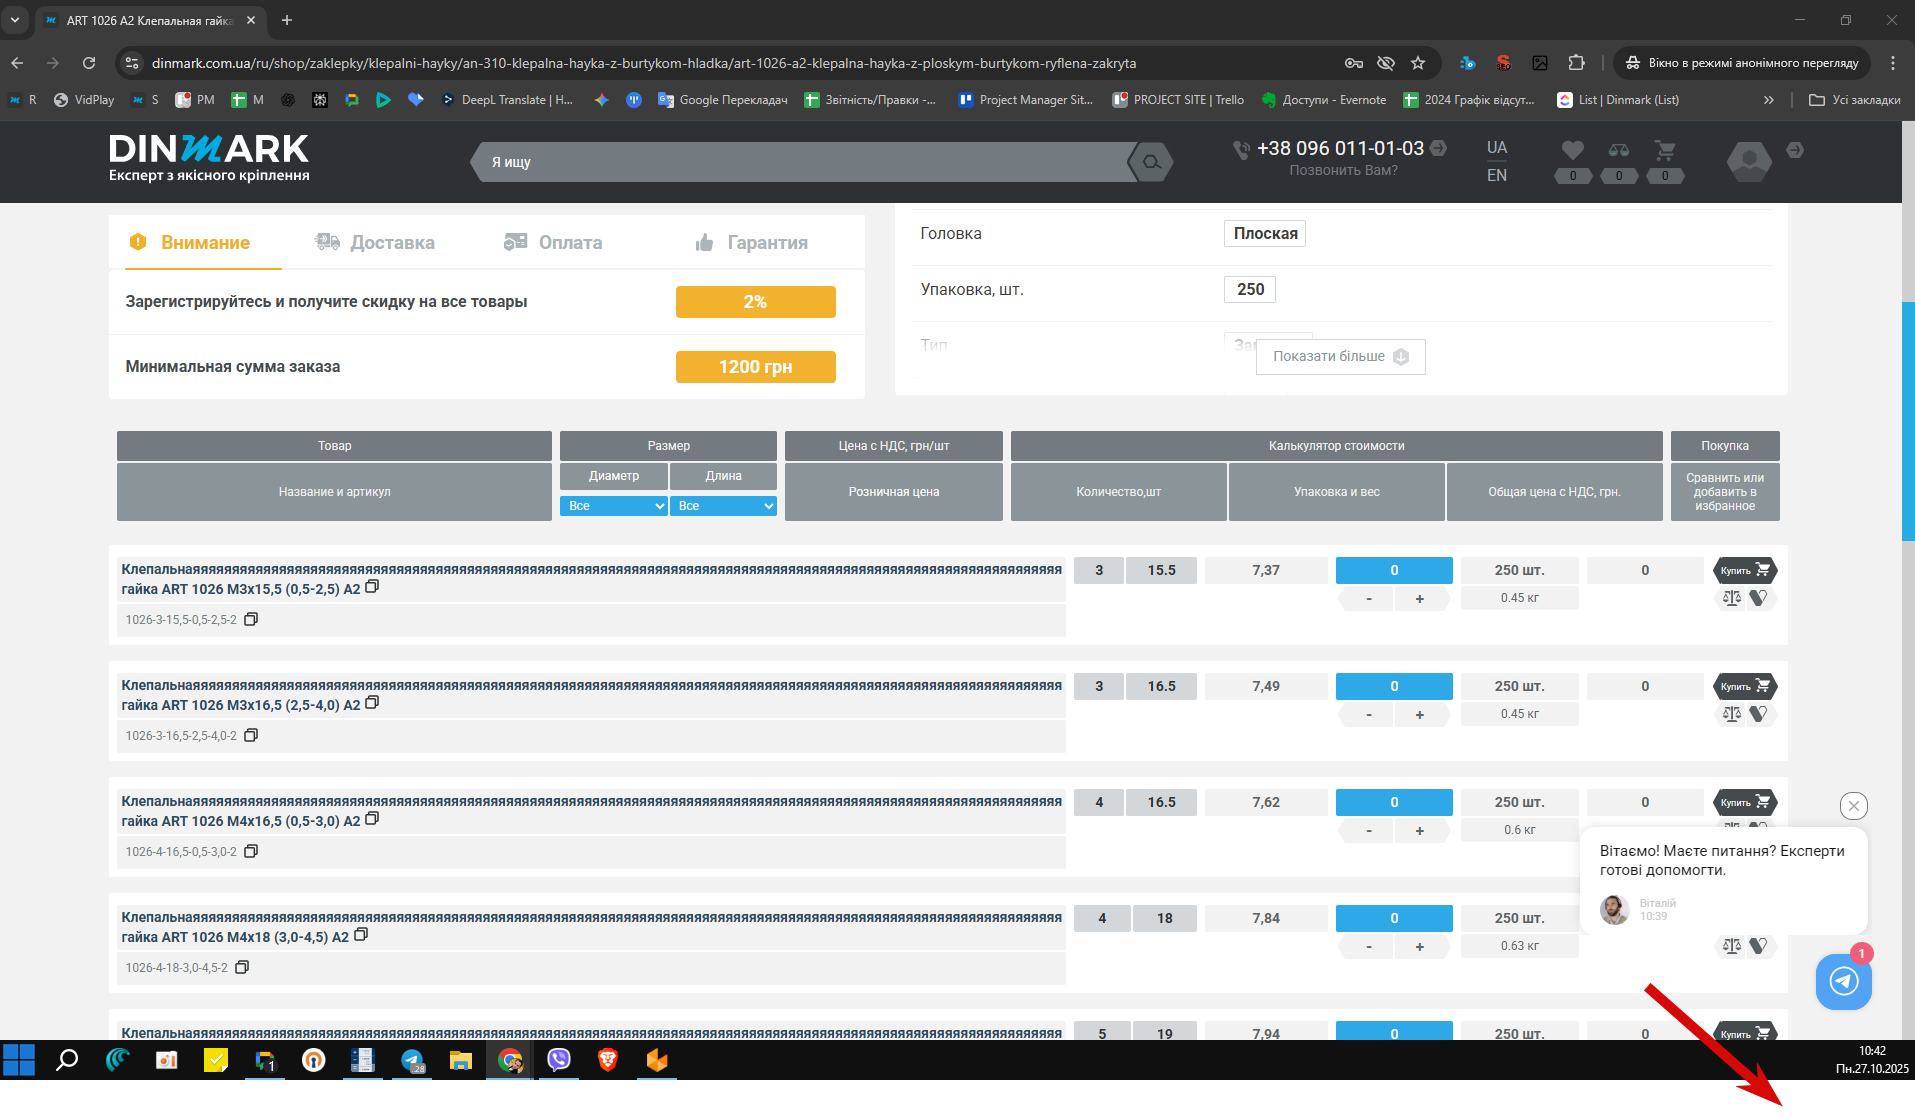Image resolution: width=1915 pixels, height=1119 pixels.
Task: Click Купить button for M4x16,5 row
Action: tap(1745, 802)
